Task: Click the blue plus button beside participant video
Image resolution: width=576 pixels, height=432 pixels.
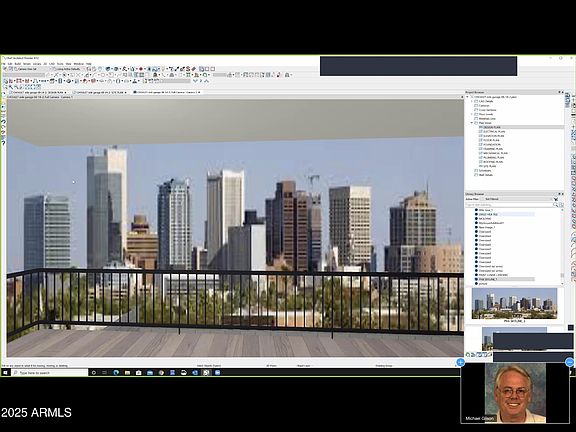Action: click(460, 363)
